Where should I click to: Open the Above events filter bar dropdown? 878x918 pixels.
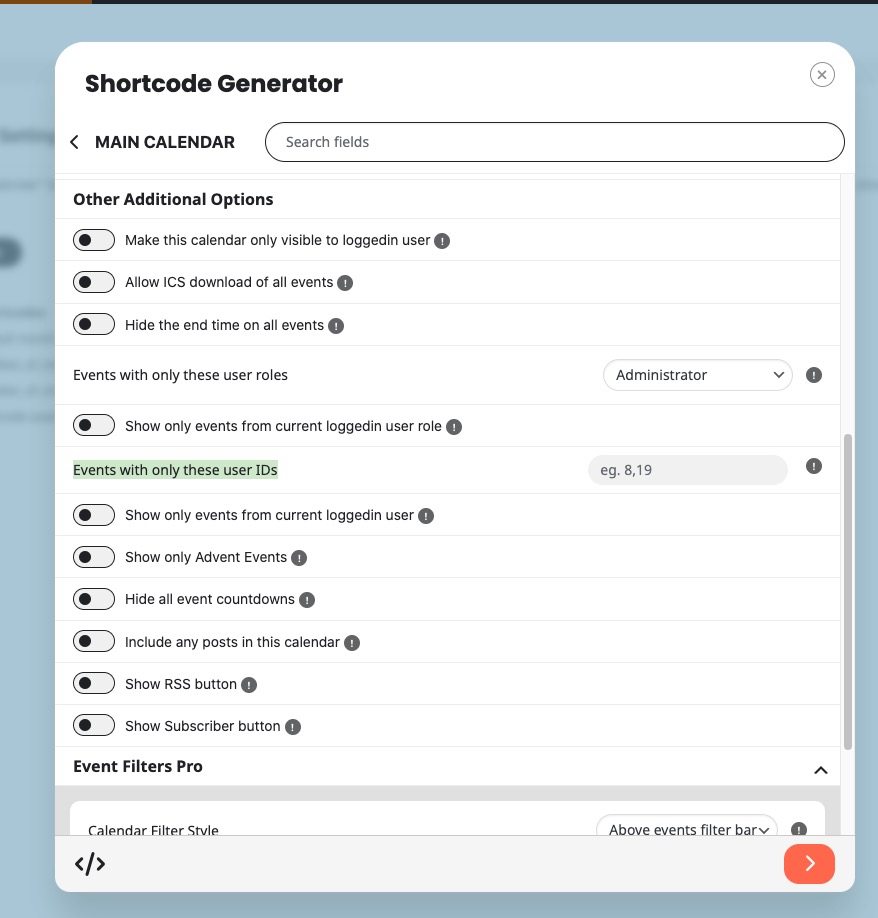(x=687, y=825)
